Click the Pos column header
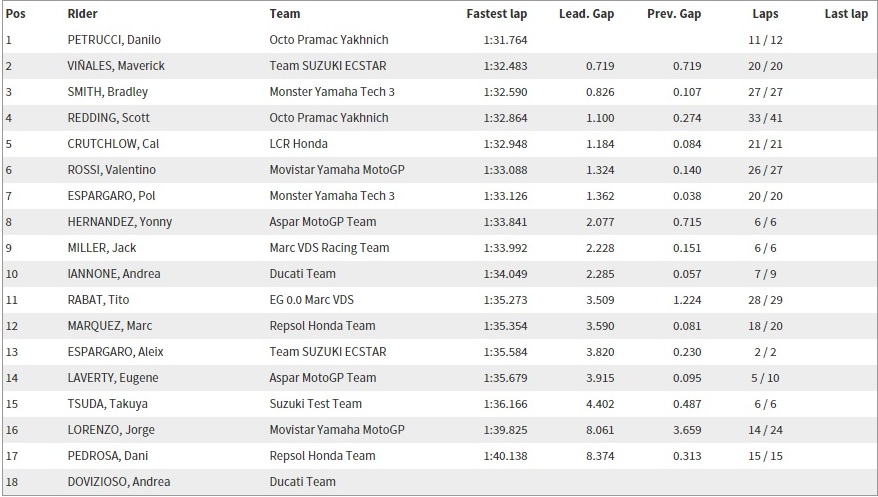The image size is (878, 497). (16, 14)
